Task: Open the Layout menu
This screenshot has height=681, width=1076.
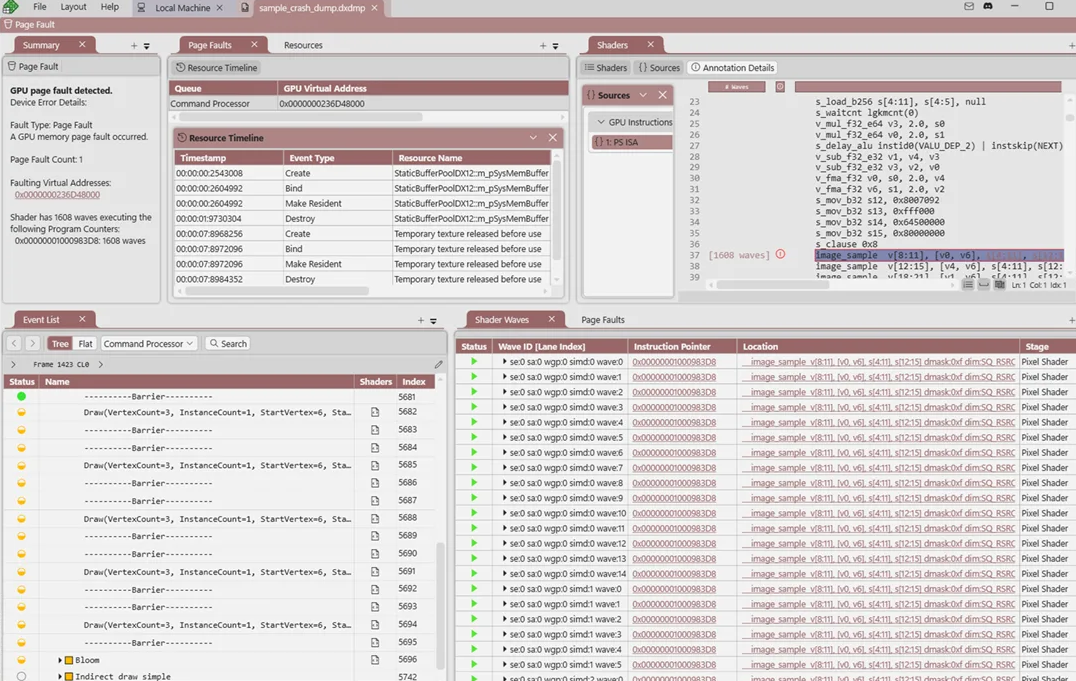Action: (x=73, y=7)
